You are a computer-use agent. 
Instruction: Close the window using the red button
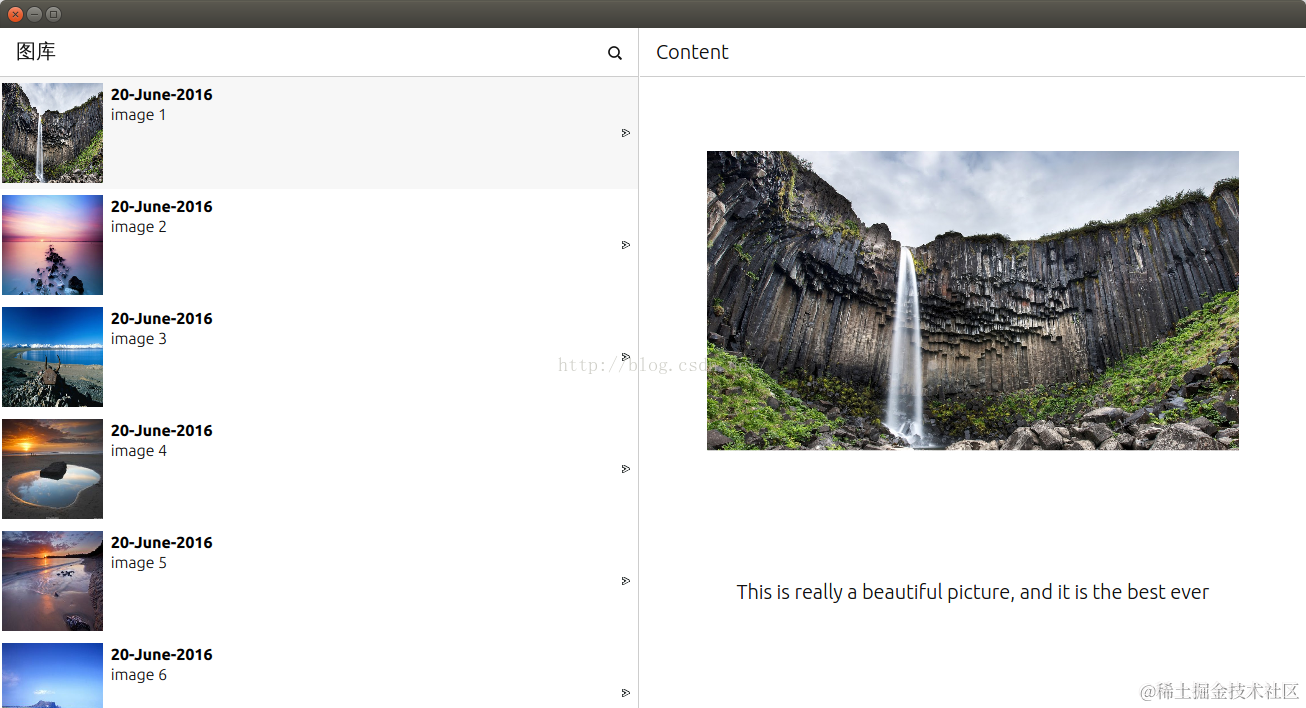point(16,14)
